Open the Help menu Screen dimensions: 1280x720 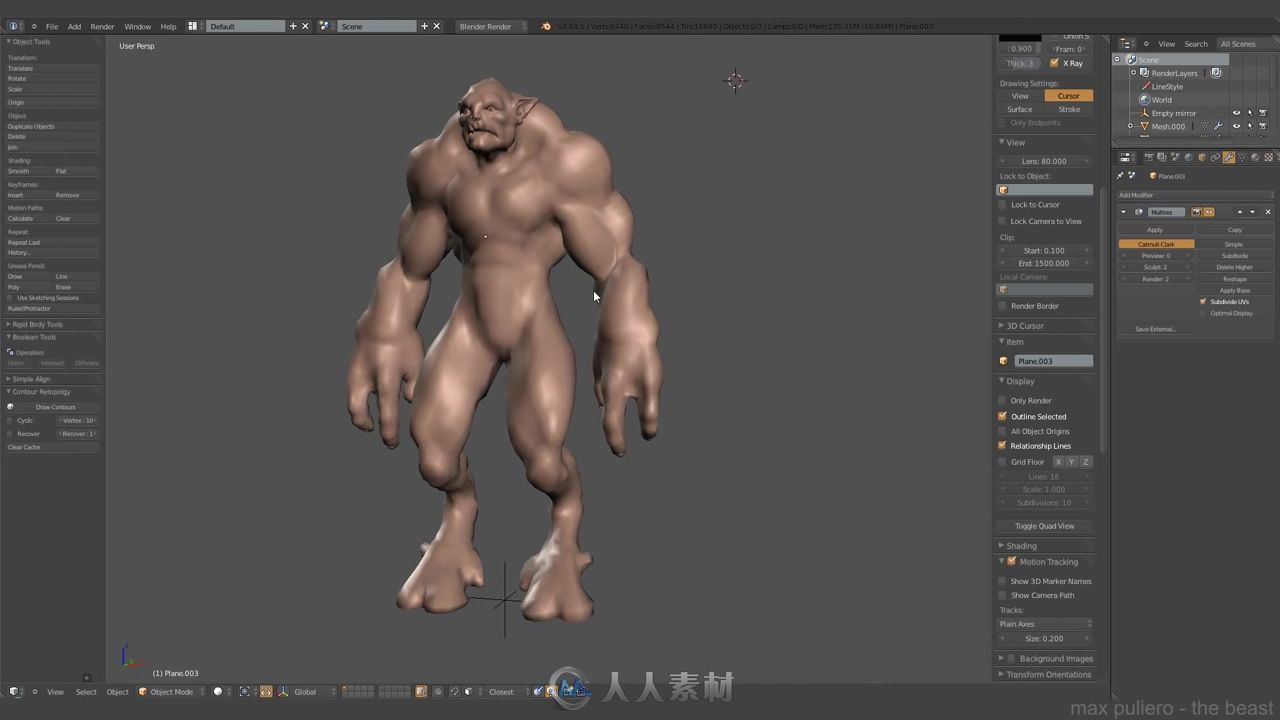click(168, 26)
